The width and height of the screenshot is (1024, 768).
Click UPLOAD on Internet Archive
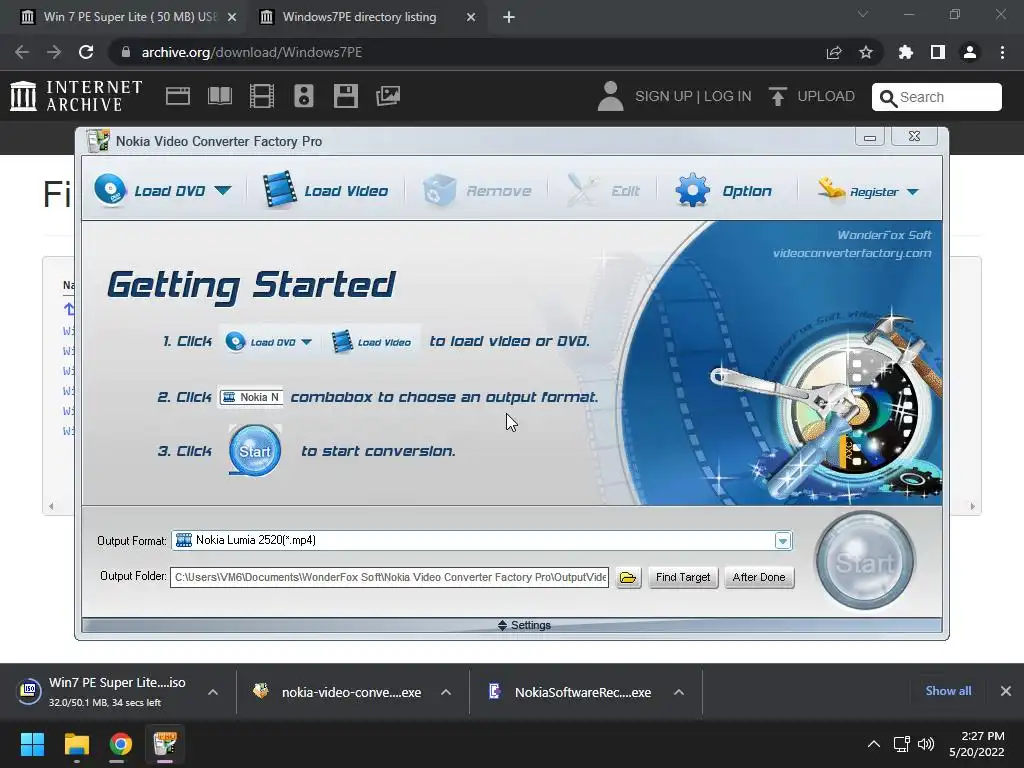(812, 96)
